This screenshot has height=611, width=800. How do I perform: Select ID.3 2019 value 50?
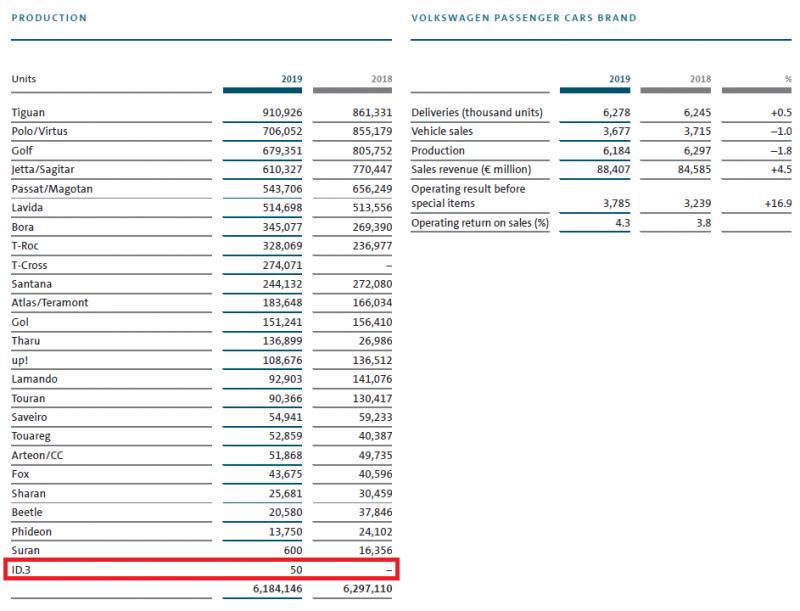point(296,570)
